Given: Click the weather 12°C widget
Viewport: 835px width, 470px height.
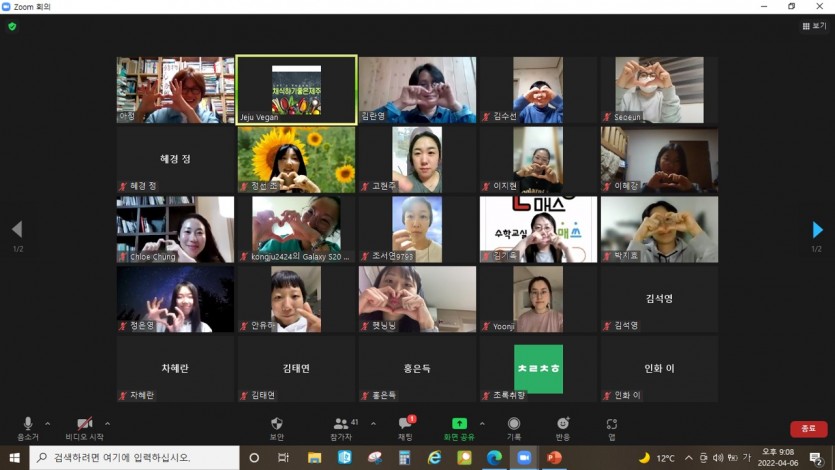Looking at the screenshot, I should (657, 458).
